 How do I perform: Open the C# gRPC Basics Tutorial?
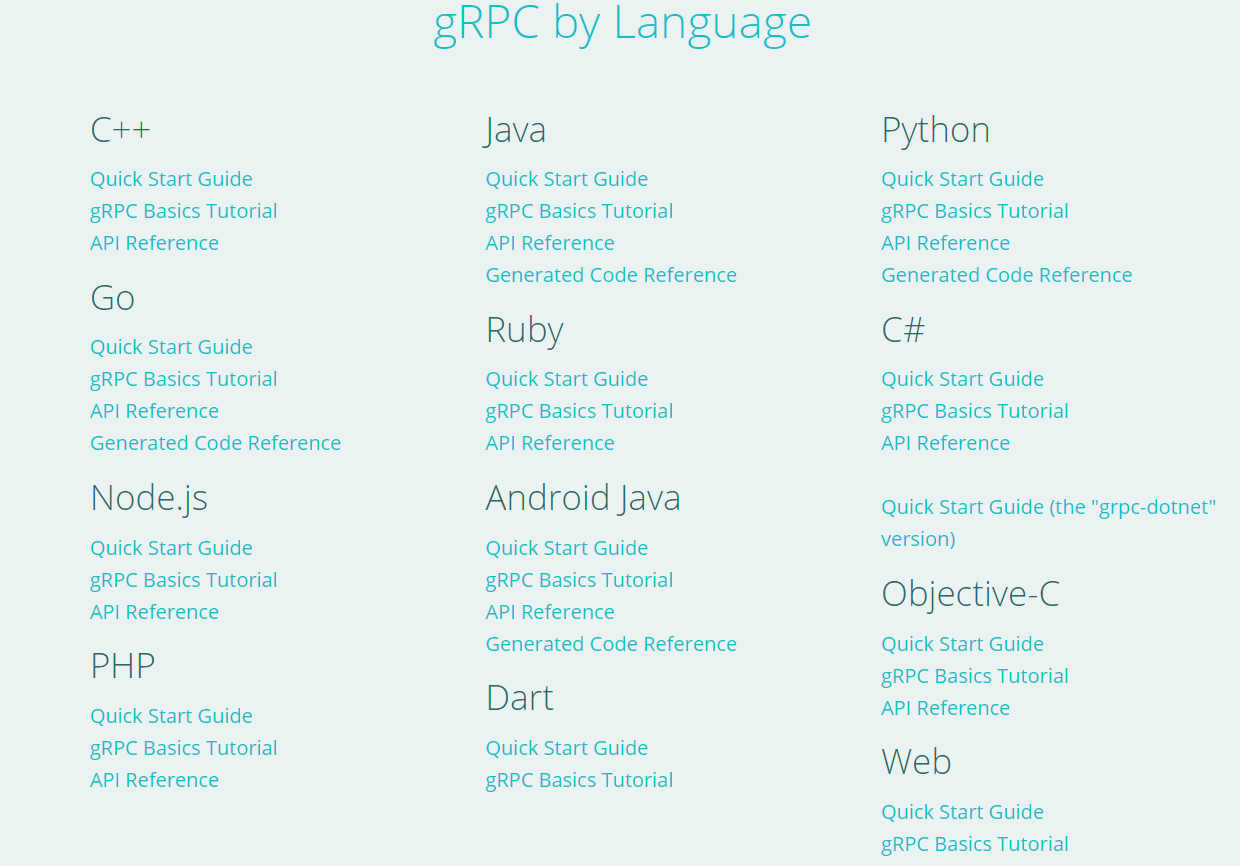click(975, 411)
